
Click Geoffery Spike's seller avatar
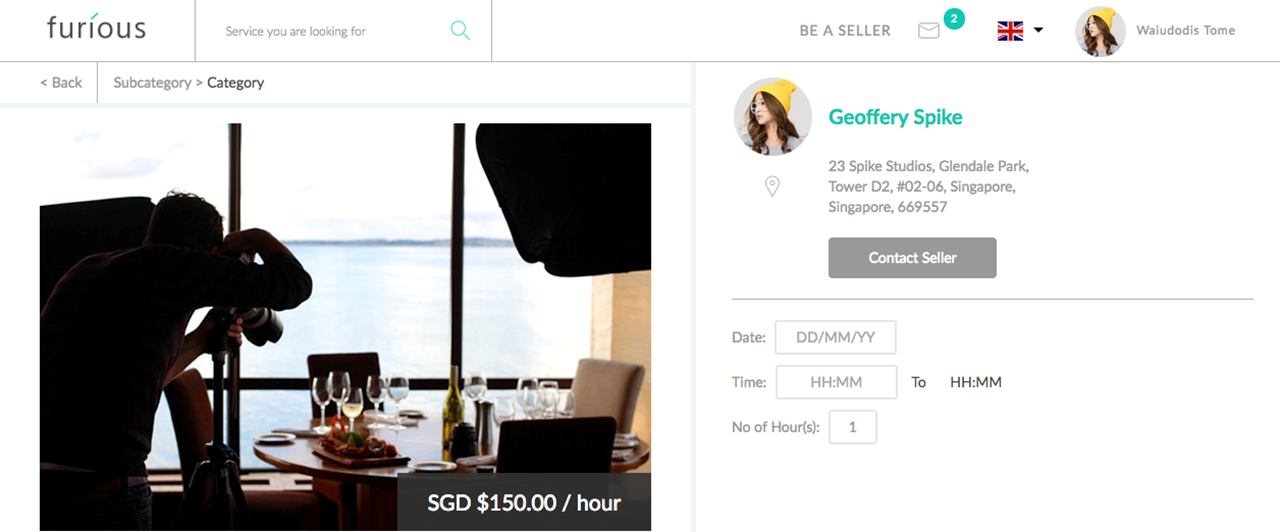pos(772,117)
